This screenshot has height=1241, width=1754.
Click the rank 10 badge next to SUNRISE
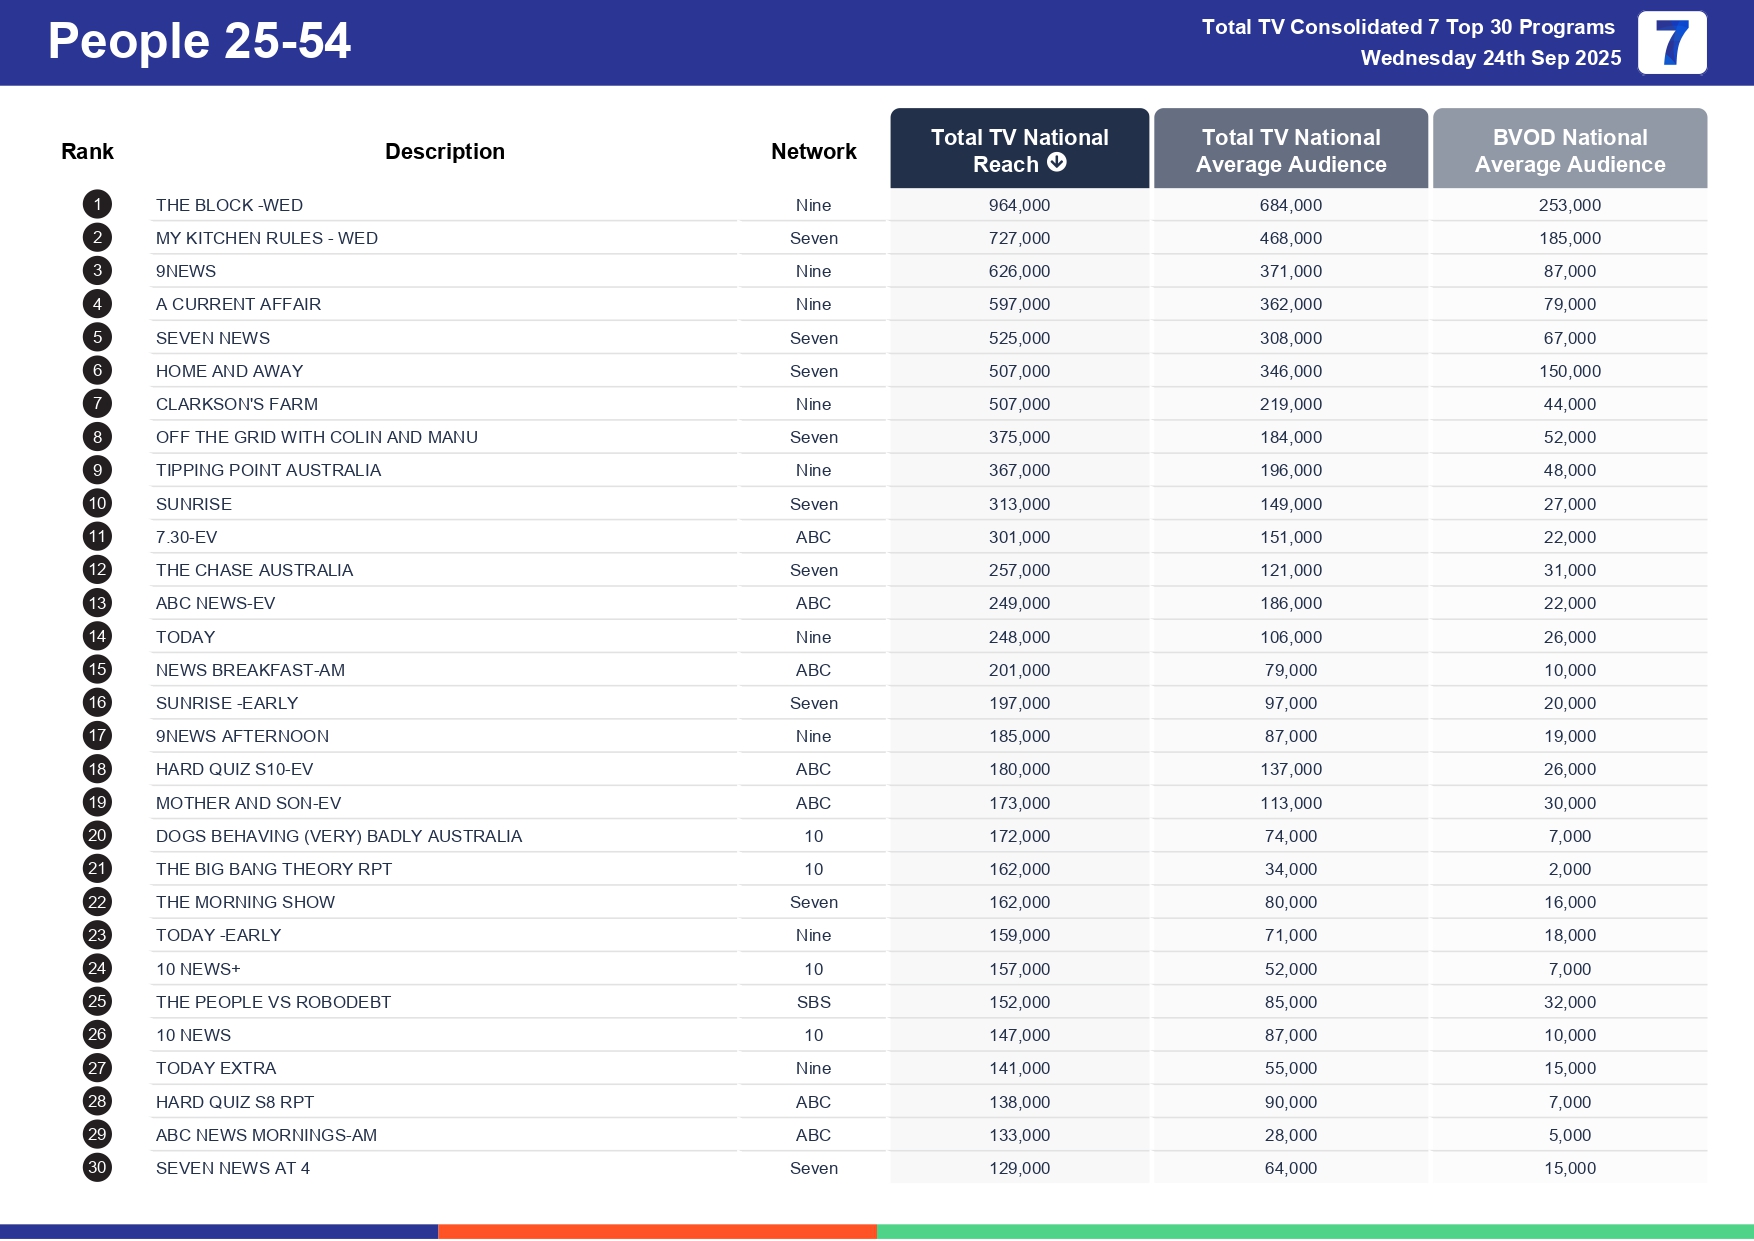click(x=96, y=503)
